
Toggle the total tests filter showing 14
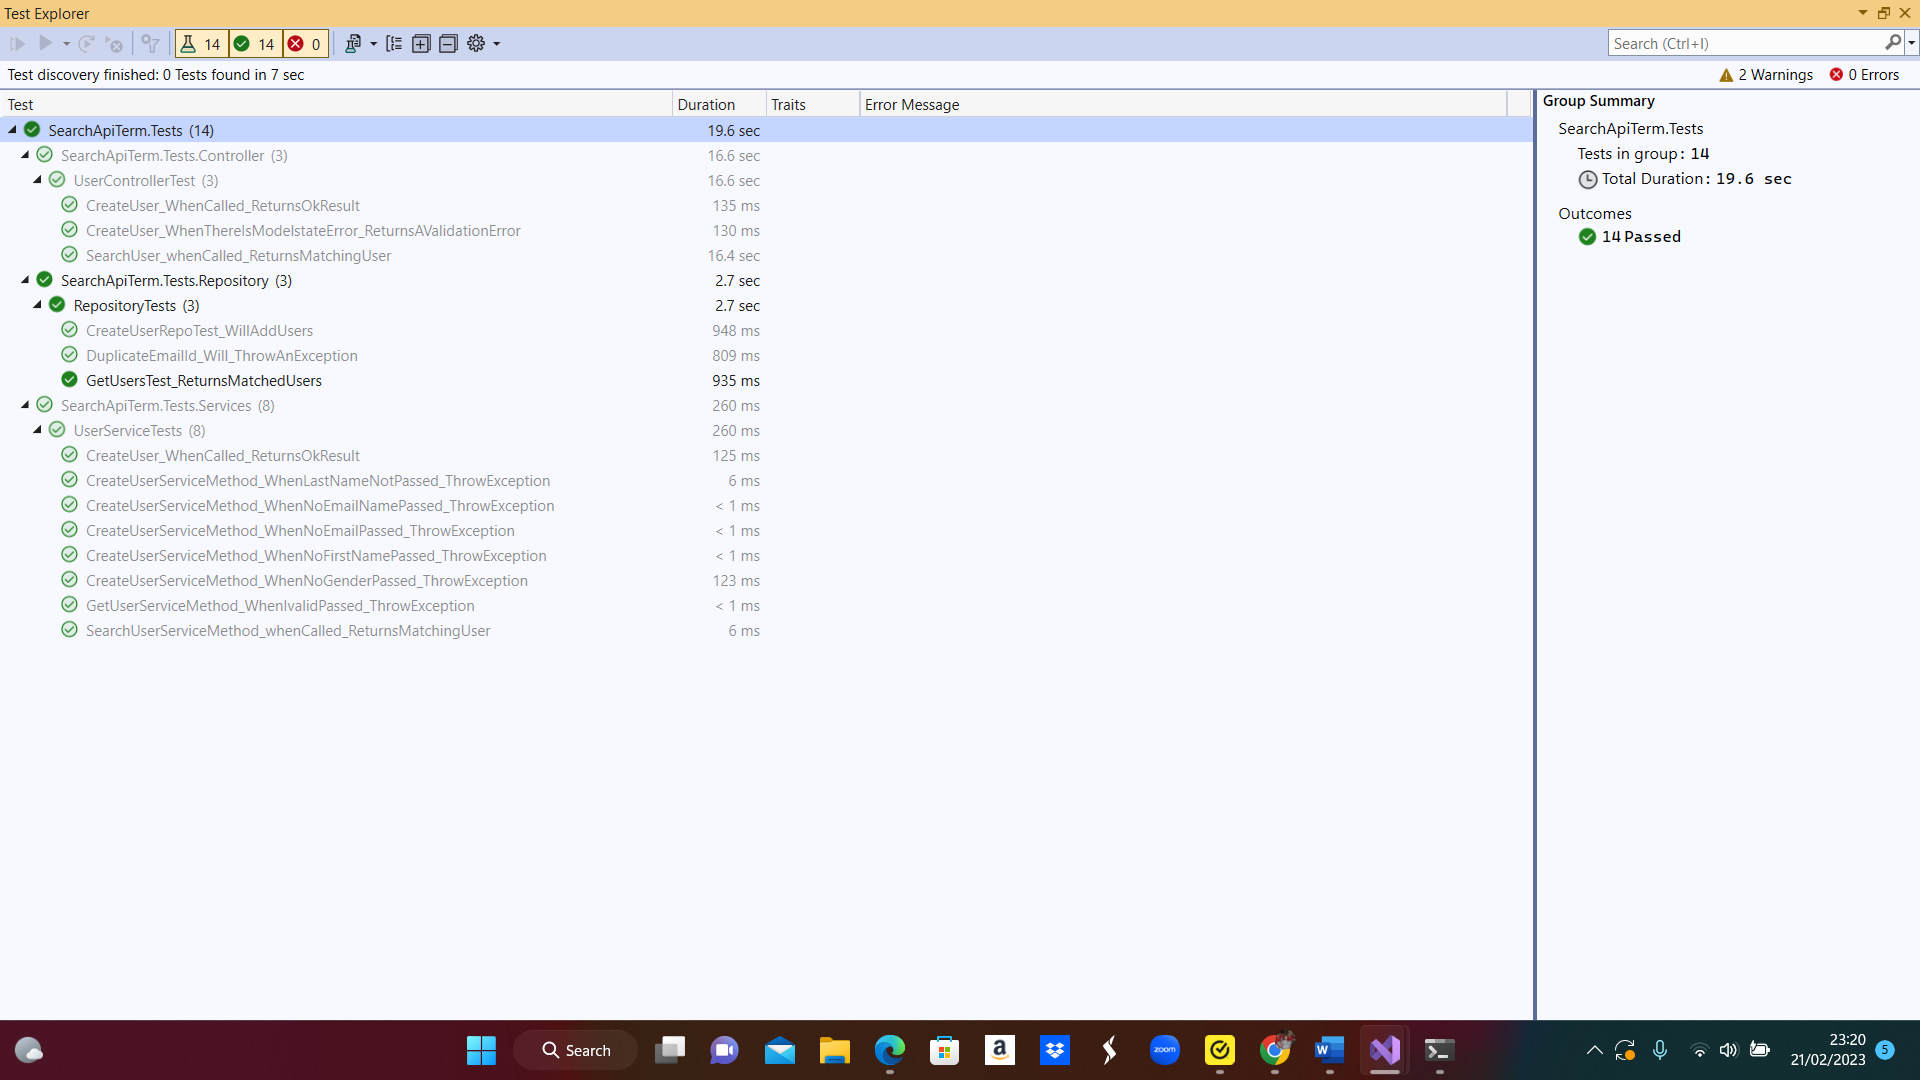pos(201,44)
